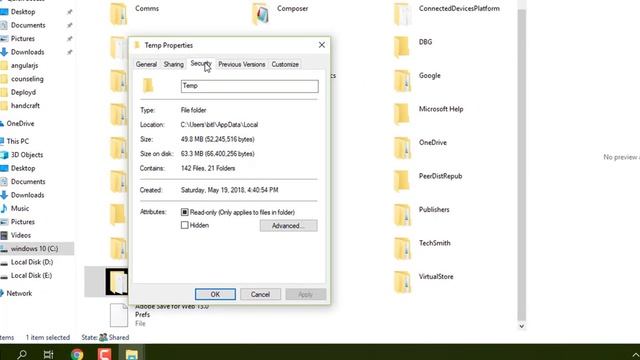Confirm with the OK button
Image resolution: width=640 pixels, height=360 pixels.
point(215,294)
